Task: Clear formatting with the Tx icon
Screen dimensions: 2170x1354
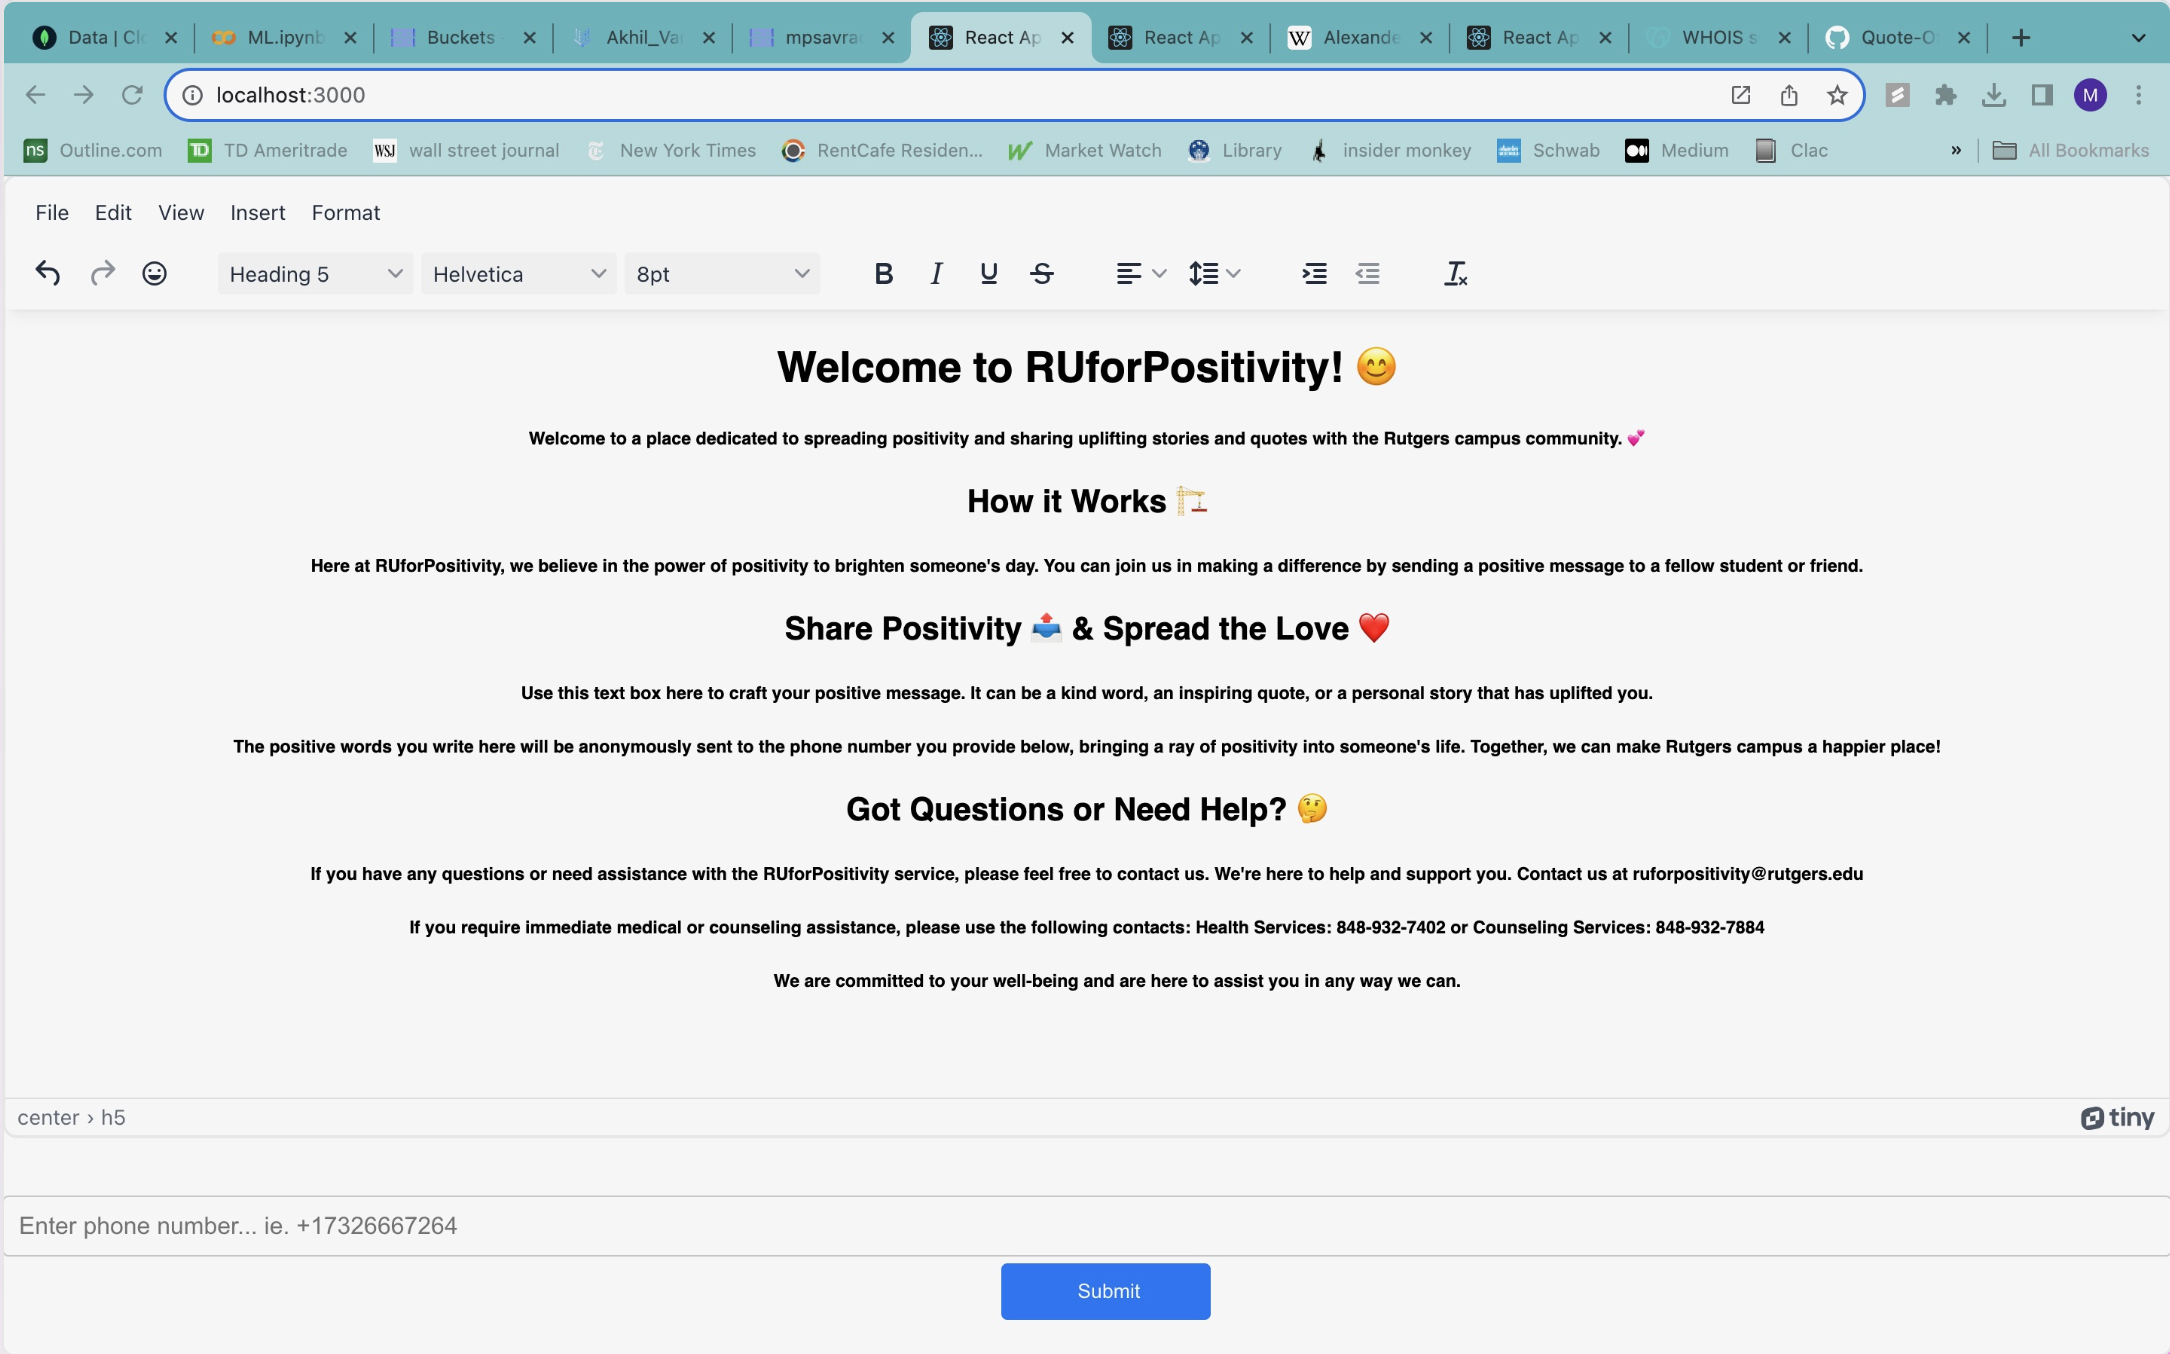Action: click(1455, 273)
